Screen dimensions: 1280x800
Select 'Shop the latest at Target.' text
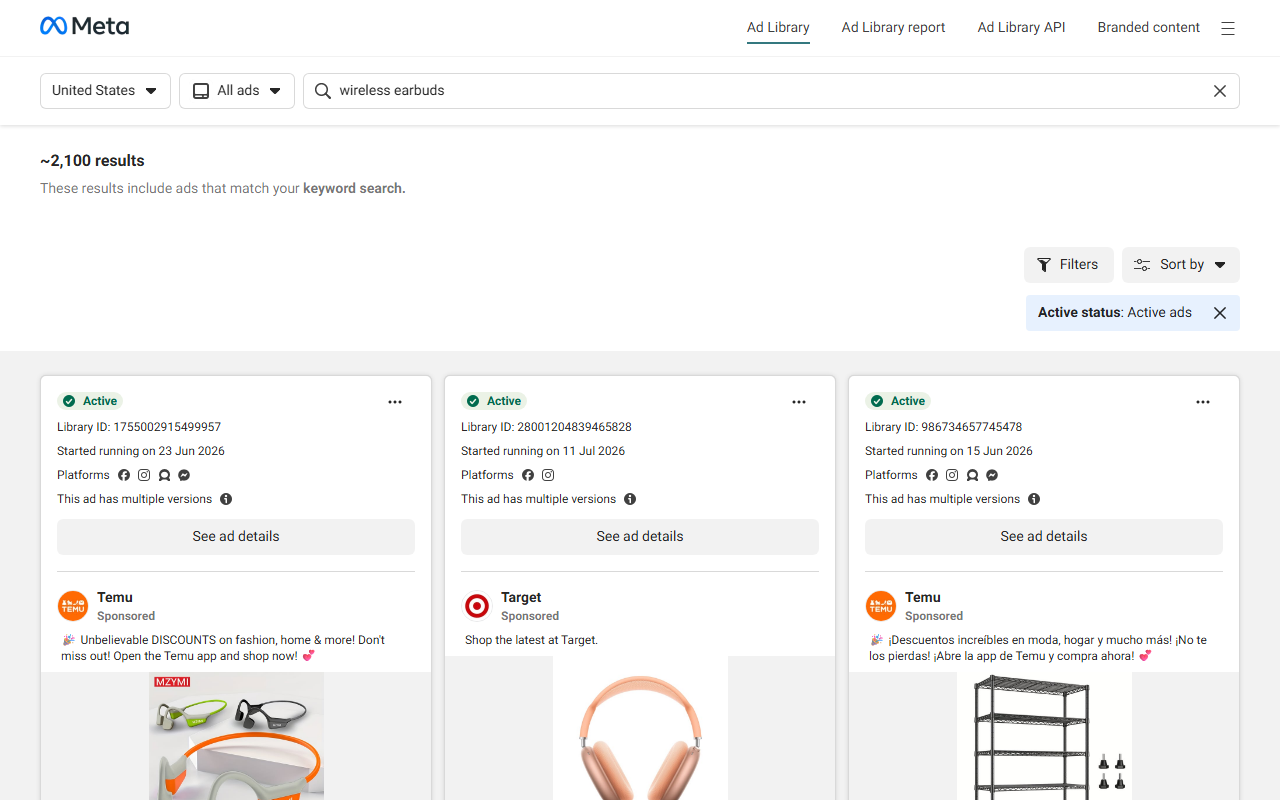531,640
